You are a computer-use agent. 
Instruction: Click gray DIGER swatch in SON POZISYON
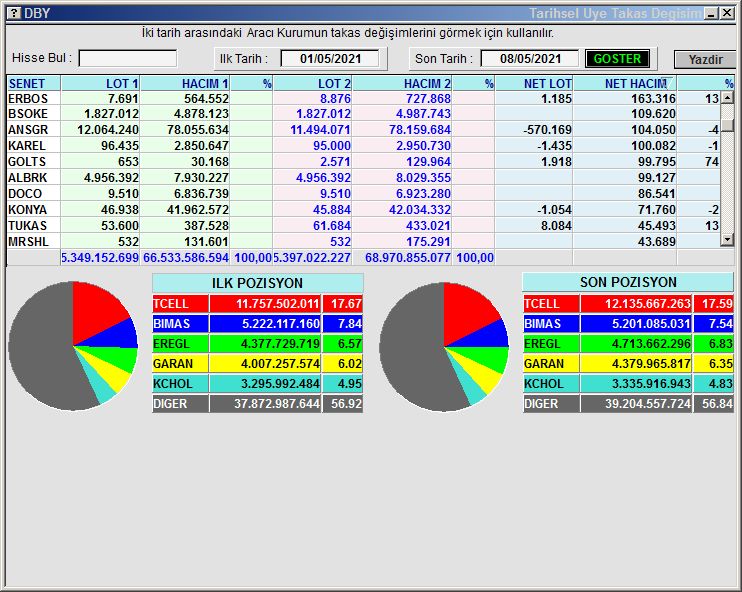(x=551, y=404)
